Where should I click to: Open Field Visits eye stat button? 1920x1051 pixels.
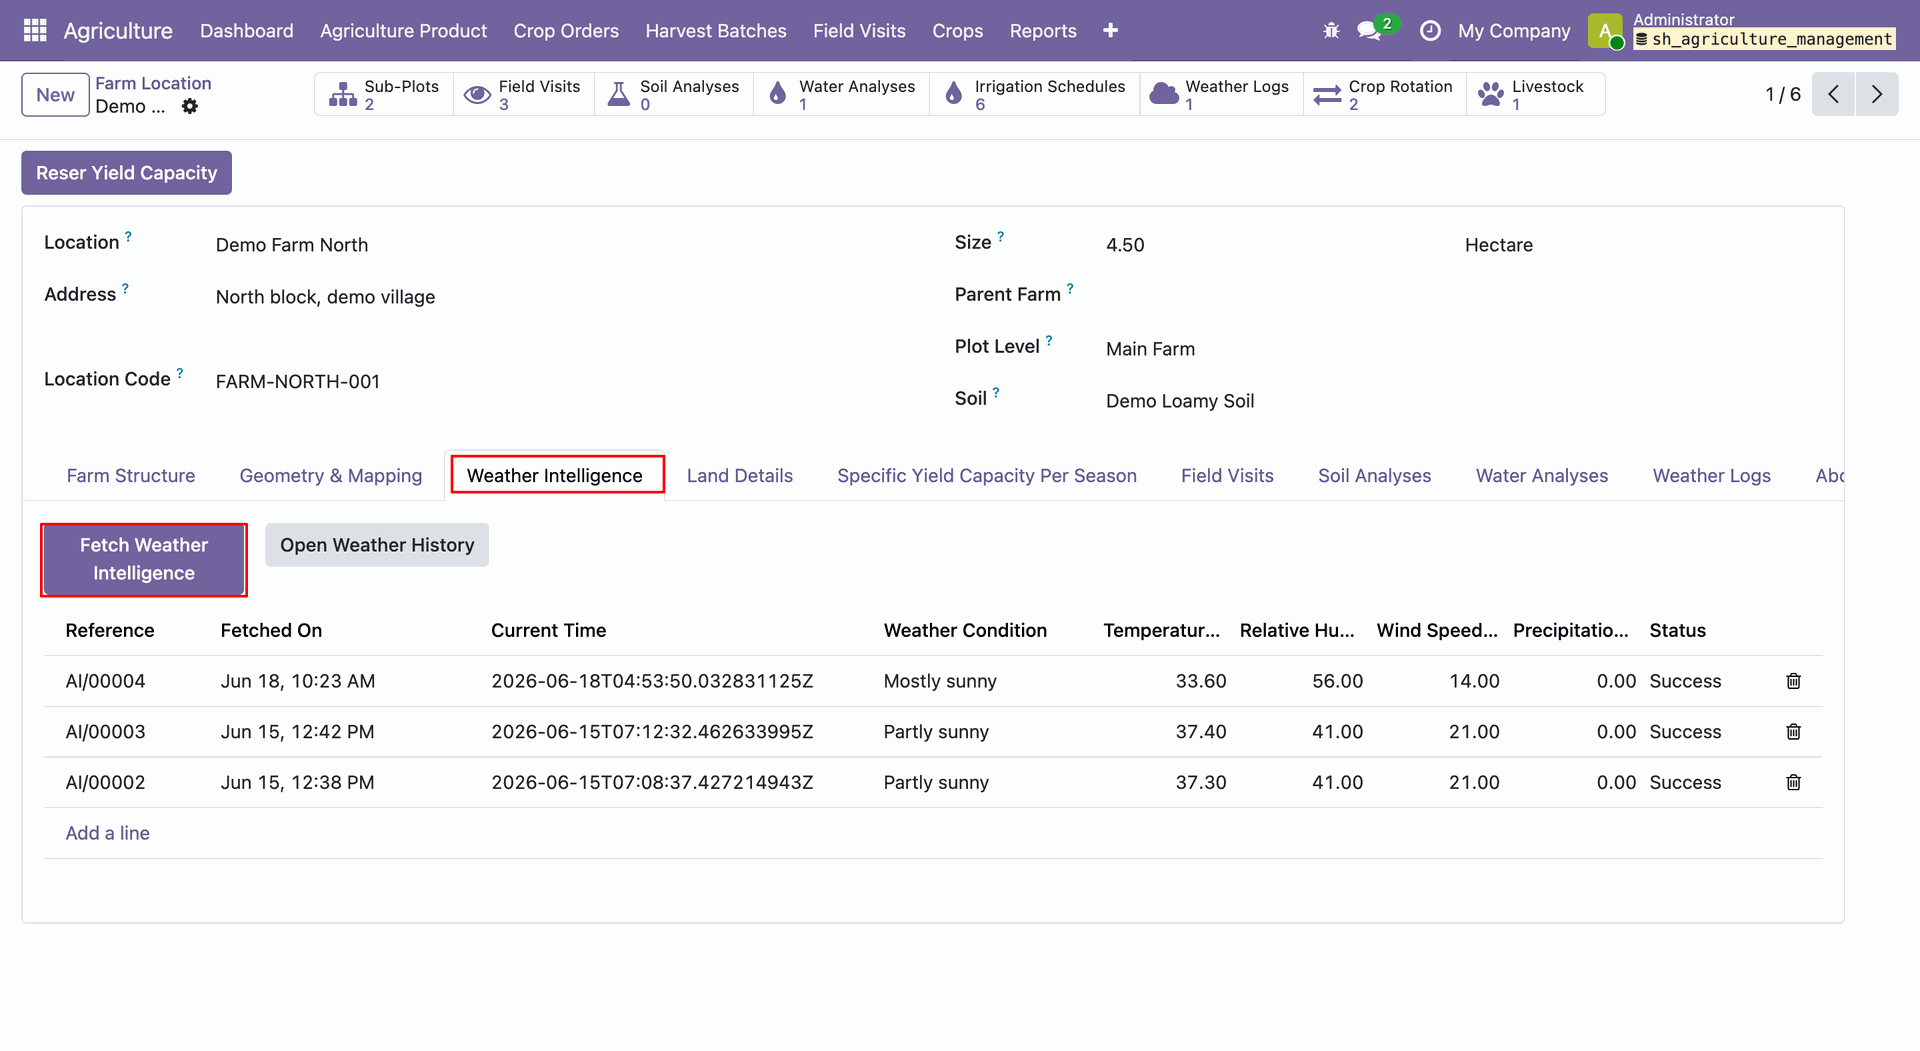click(523, 94)
